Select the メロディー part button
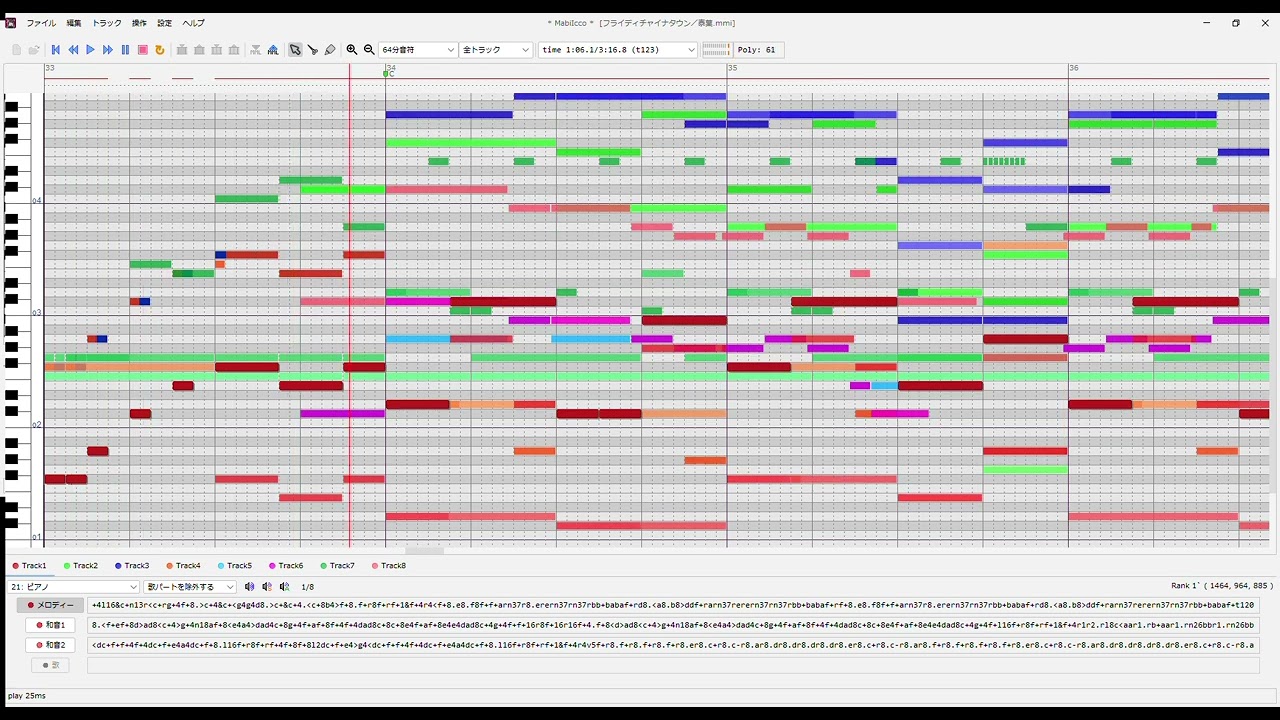 (x=51, y=605)
